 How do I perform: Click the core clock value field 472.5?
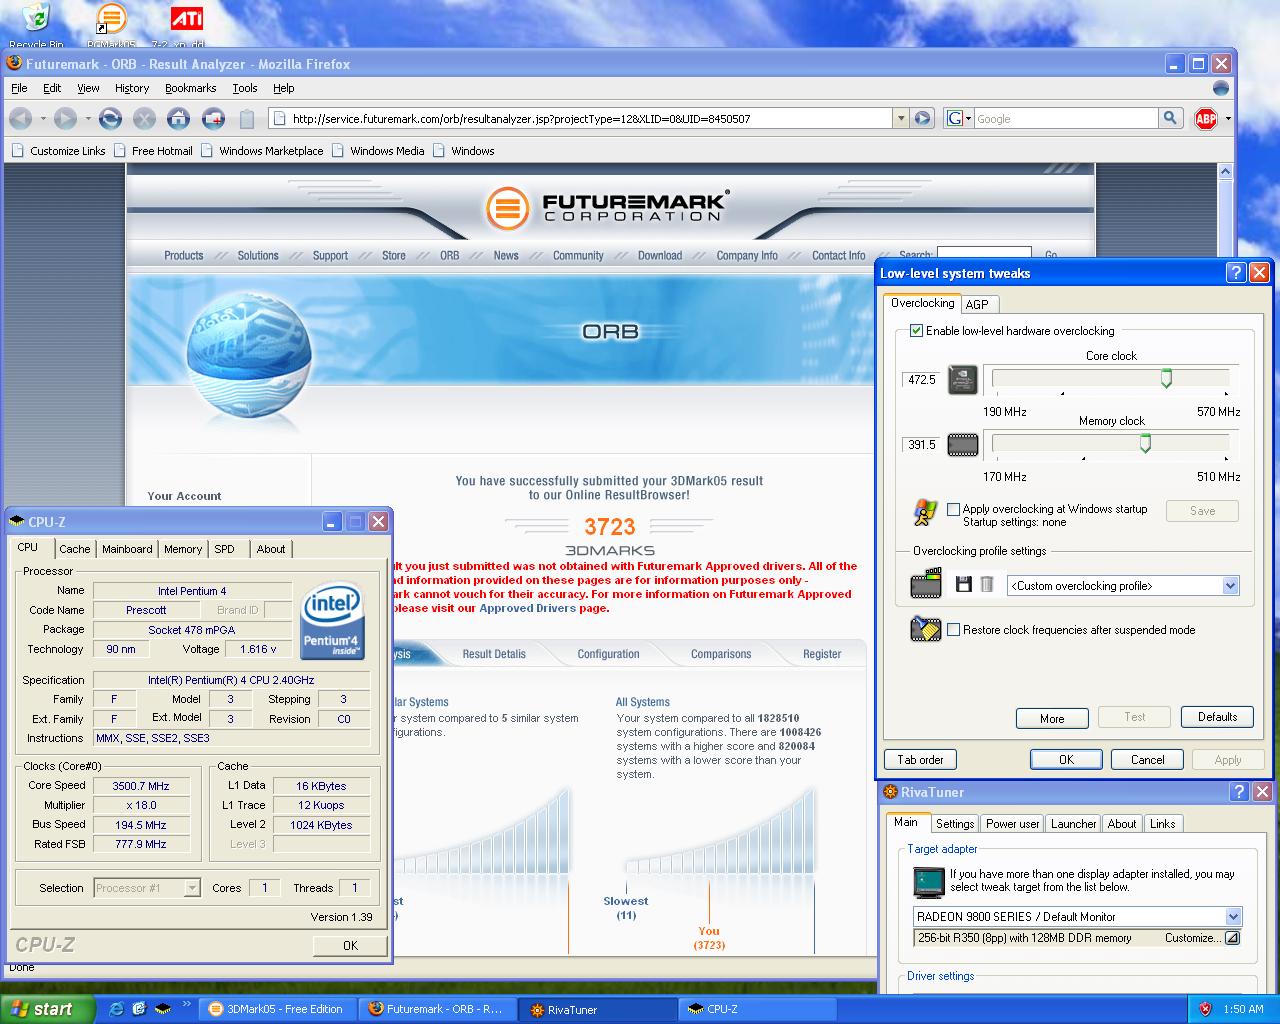point(921,380)
